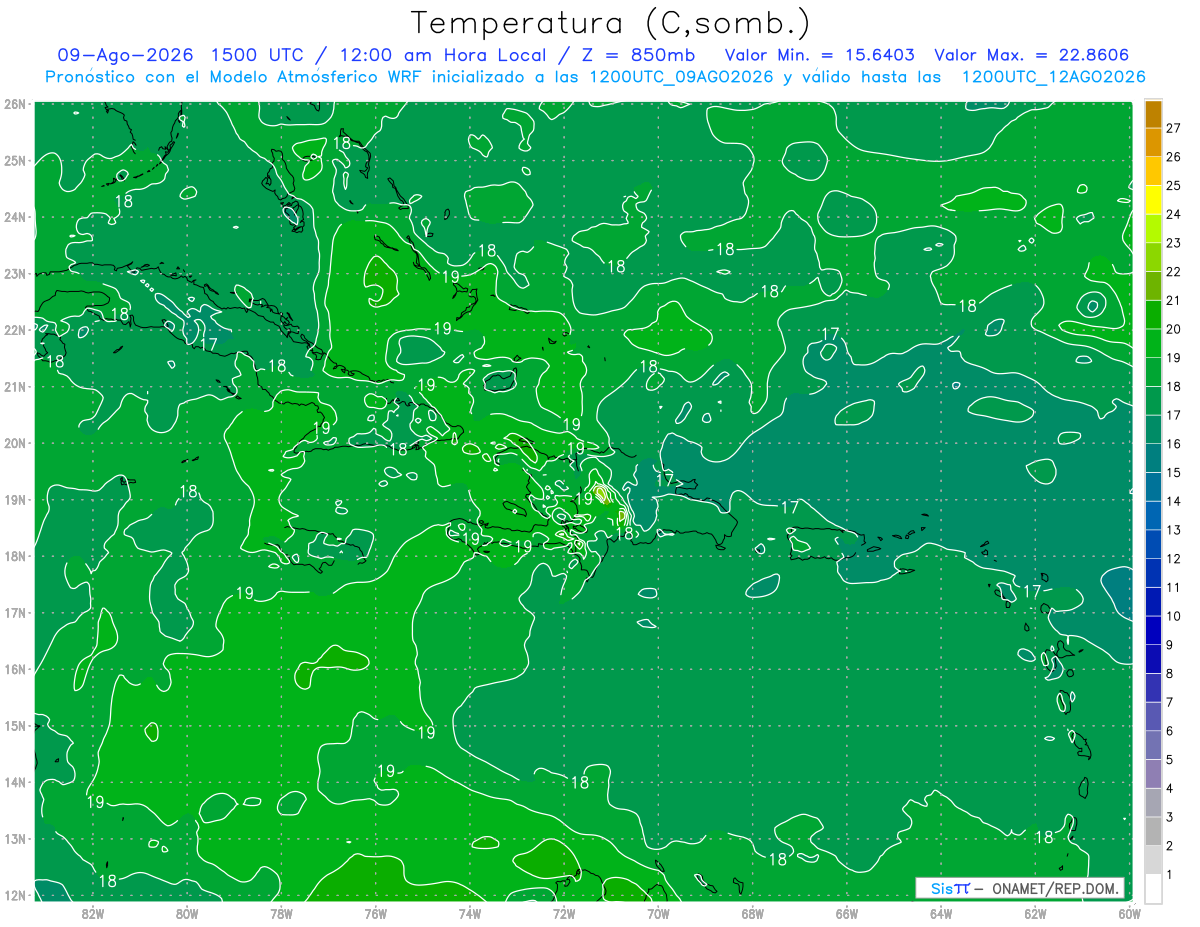The image size is (1200, 927).
Task: Click the colorbar label "21"
Action: click(1174, 300)
